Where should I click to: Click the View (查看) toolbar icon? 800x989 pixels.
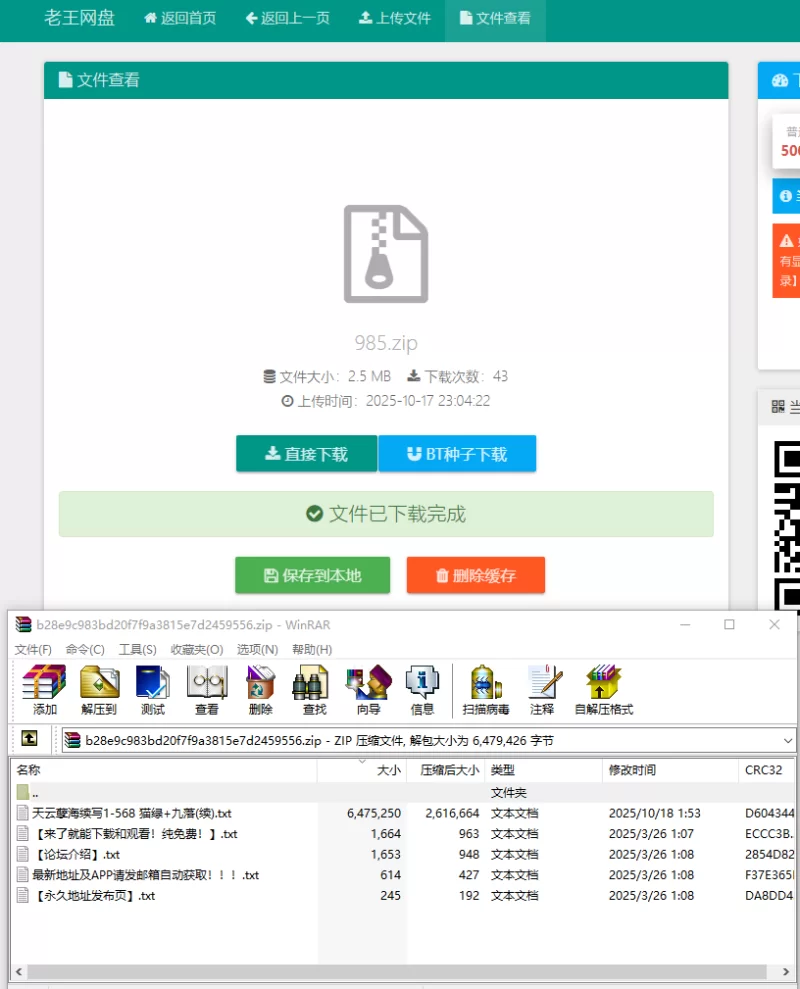[x=207, y=689]
